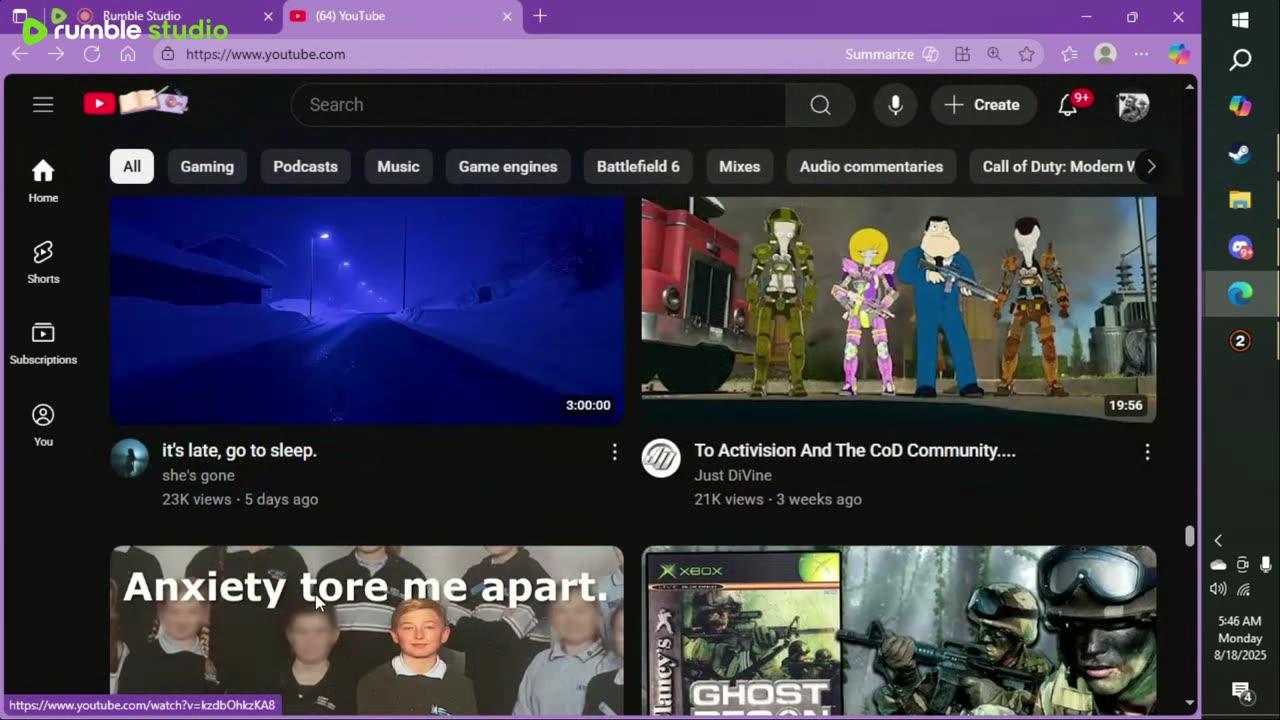Select the All filter chip
Screen dimensions: 1280x720
(132, 167)
